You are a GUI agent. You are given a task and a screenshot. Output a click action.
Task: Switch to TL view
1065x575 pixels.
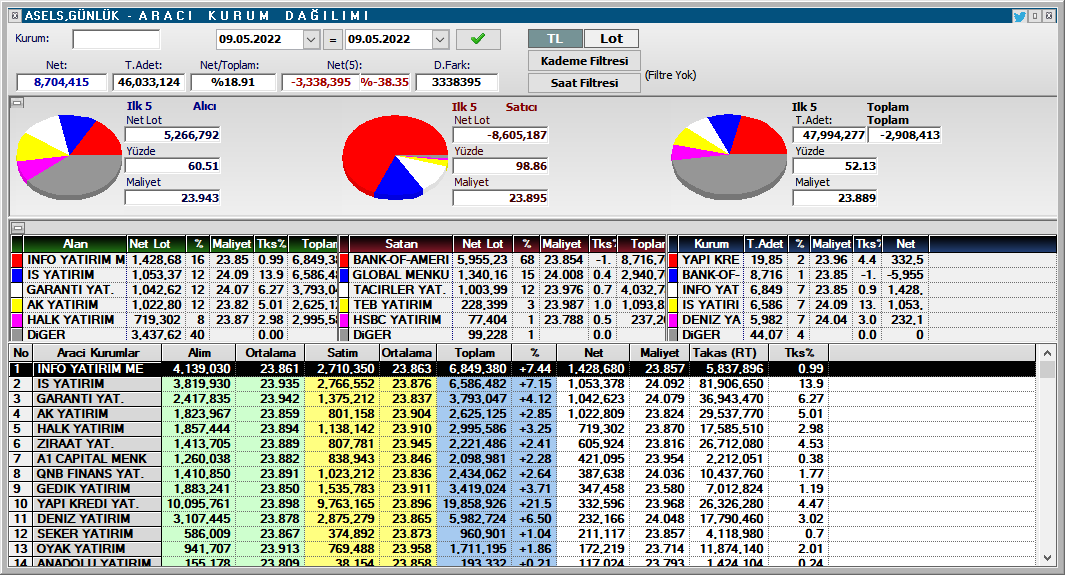click(x=555, y=39)
